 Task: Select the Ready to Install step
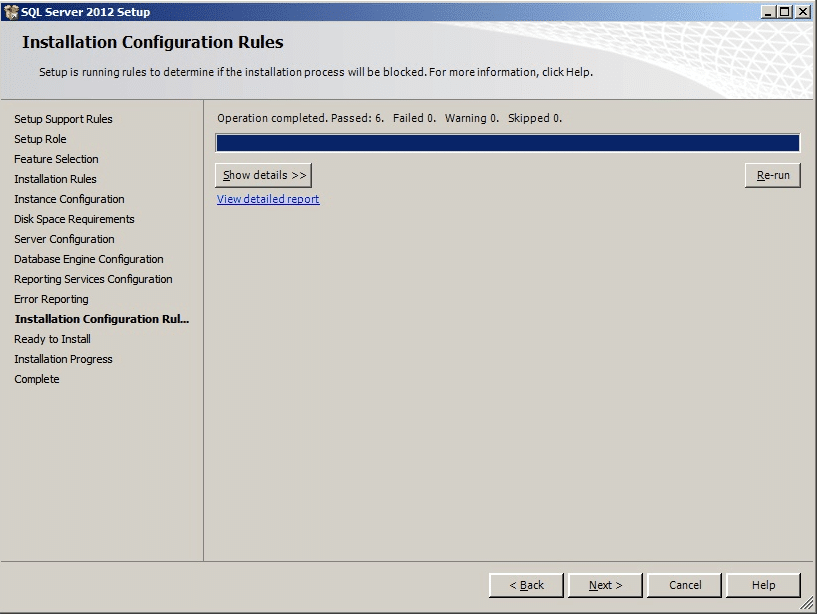(x=54, y=339)
